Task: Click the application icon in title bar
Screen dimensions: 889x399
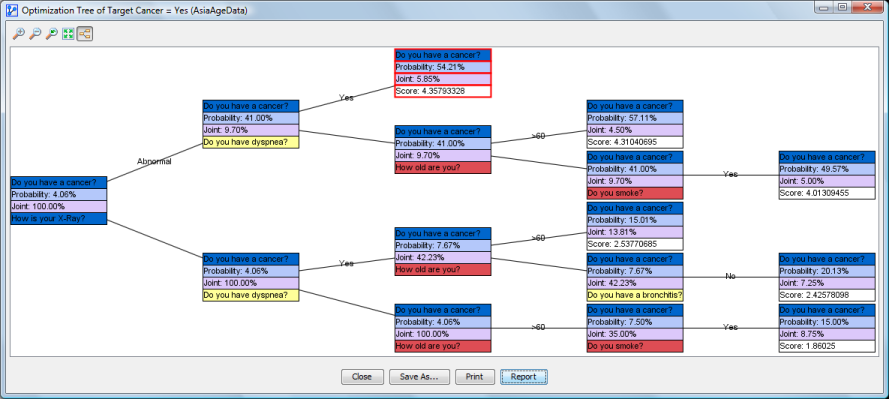Action: point(11,10)
